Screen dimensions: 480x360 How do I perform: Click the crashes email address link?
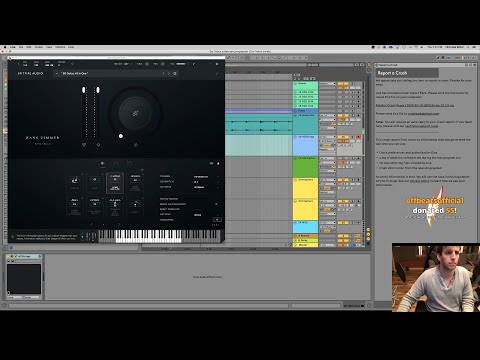[x=423, y=114]
